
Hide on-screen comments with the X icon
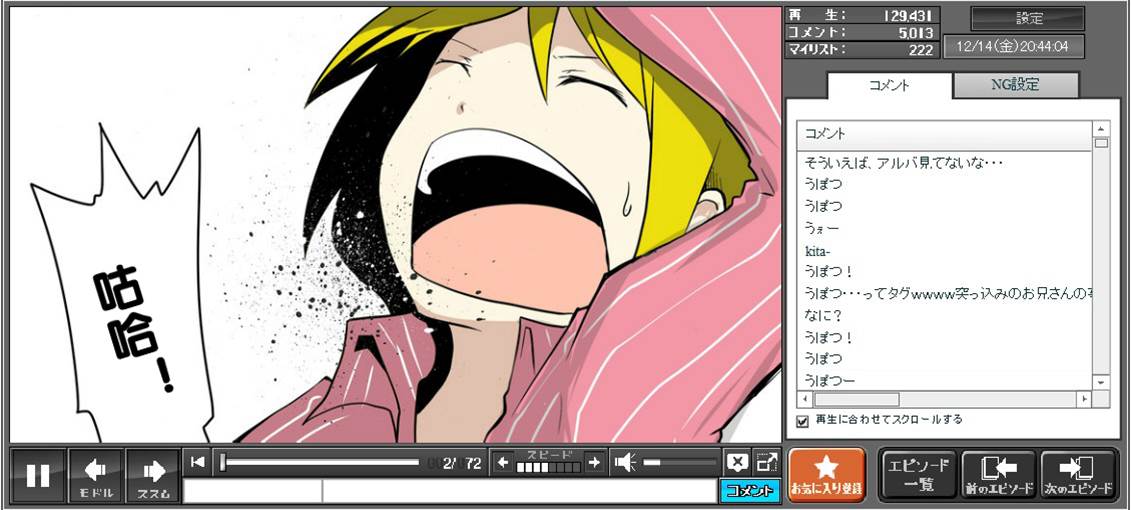(x=737, y=462)
